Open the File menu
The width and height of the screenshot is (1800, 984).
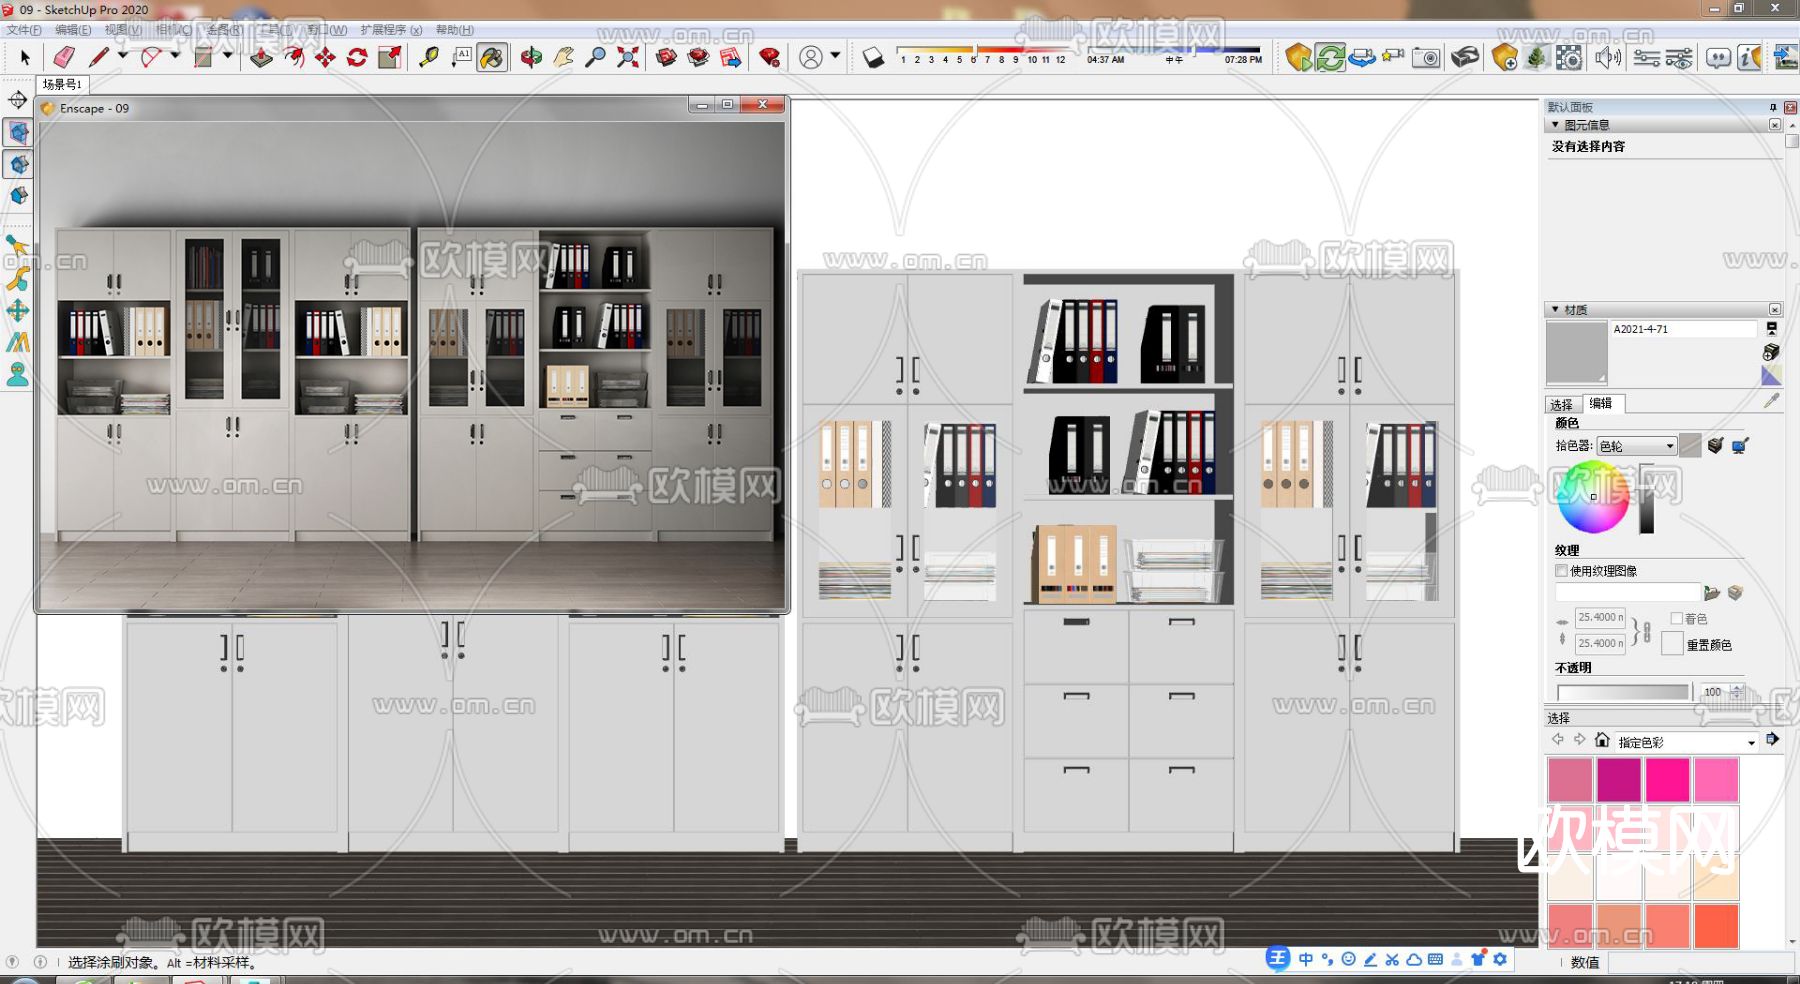24,30
